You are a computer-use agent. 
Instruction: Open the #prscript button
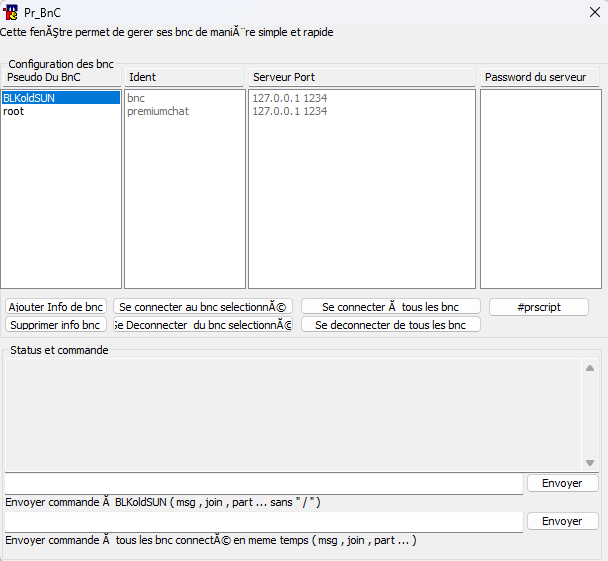539,307
